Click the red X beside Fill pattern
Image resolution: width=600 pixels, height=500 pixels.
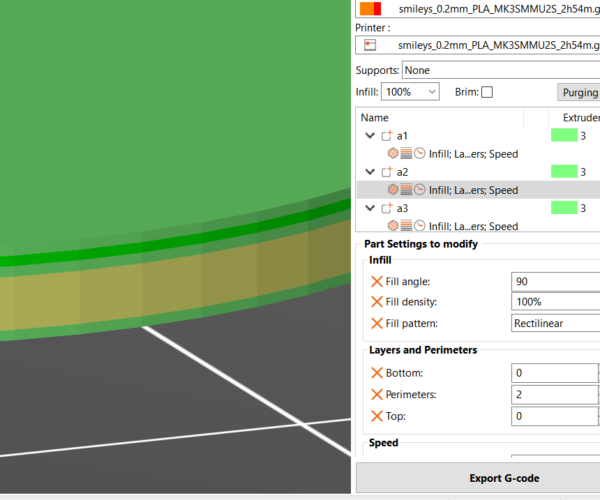pos(376,324)
